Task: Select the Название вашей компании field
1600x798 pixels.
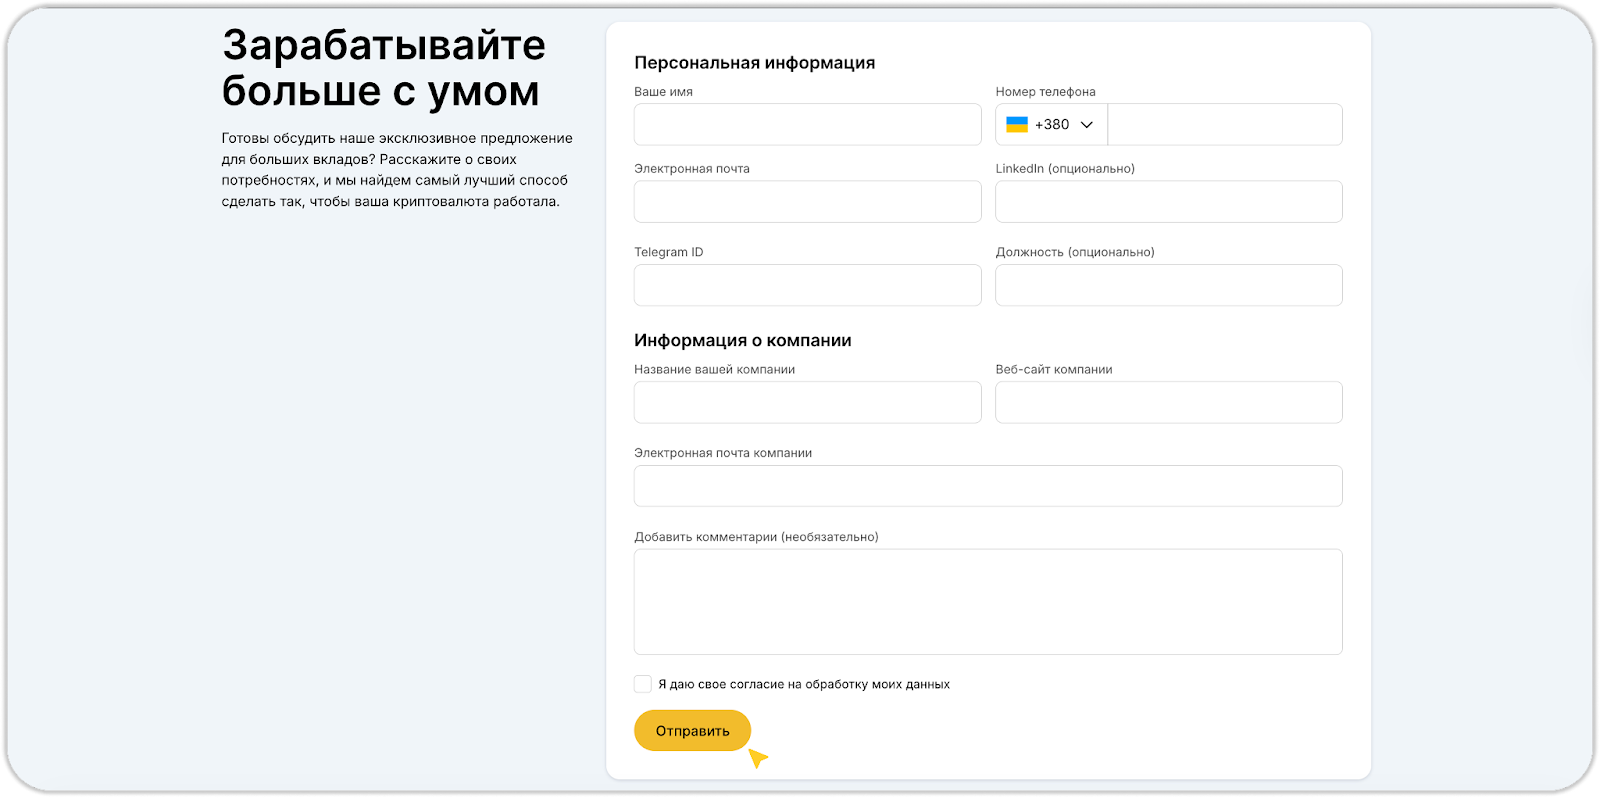Action: (807, 402)
